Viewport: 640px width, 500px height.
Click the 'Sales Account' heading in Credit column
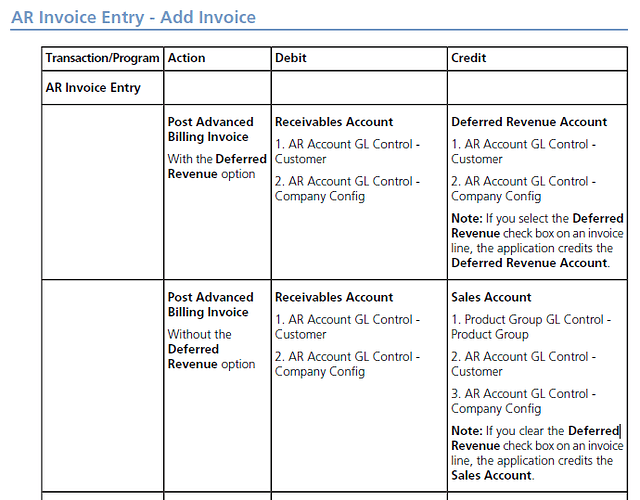coord(491,297)
